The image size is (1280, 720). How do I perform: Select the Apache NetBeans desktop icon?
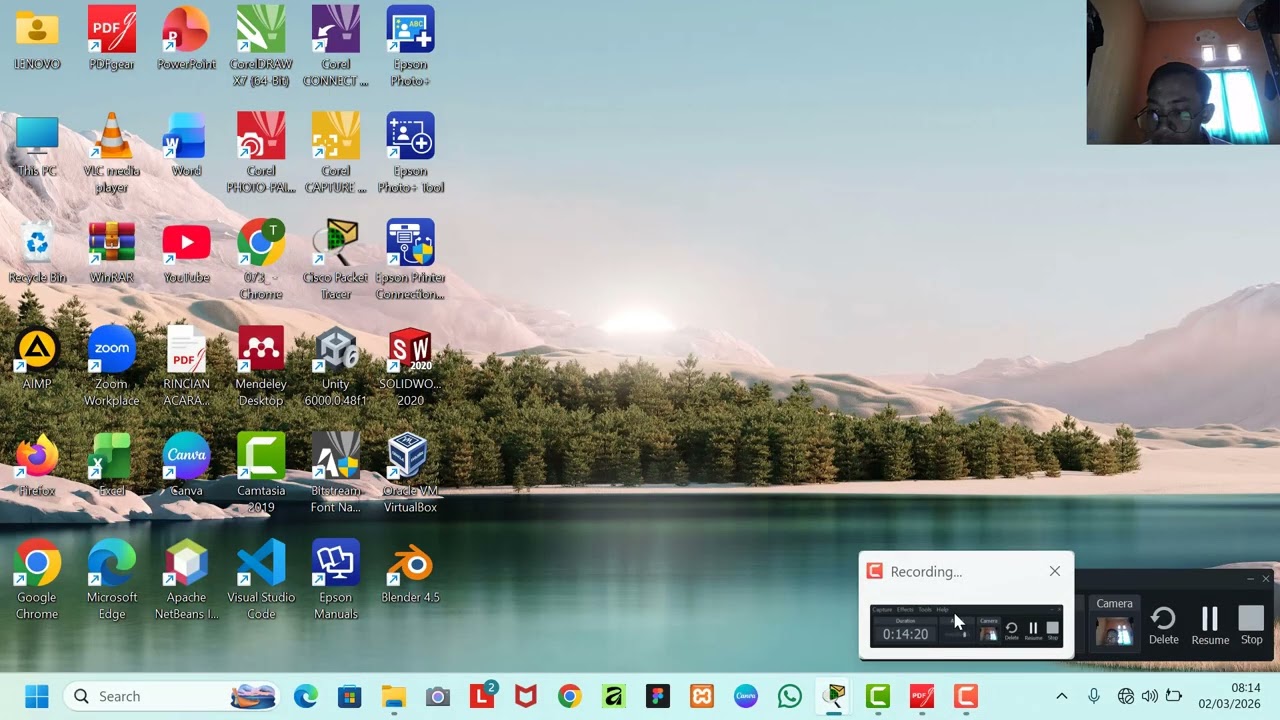pos(186,580)
